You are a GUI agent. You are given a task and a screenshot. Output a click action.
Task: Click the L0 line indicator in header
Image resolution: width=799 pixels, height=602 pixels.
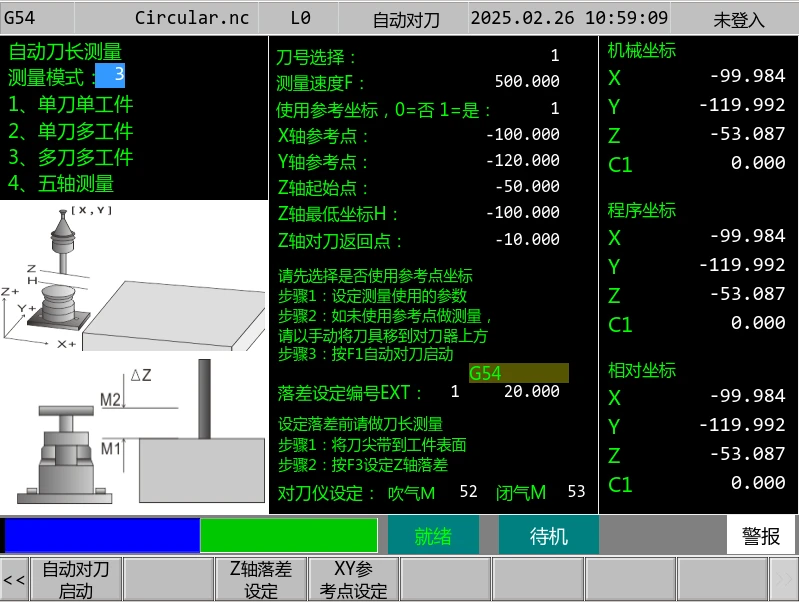pos(300,18)
